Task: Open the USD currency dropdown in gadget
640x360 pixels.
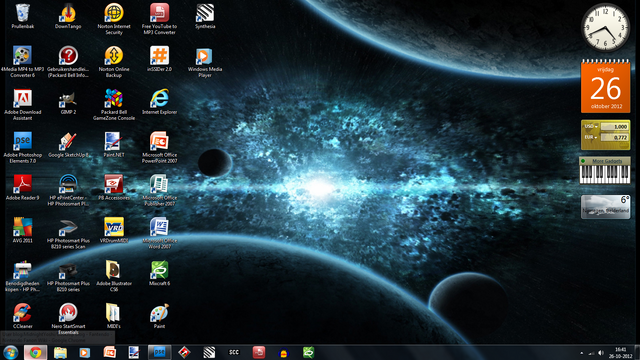Action: pos(591,127)
